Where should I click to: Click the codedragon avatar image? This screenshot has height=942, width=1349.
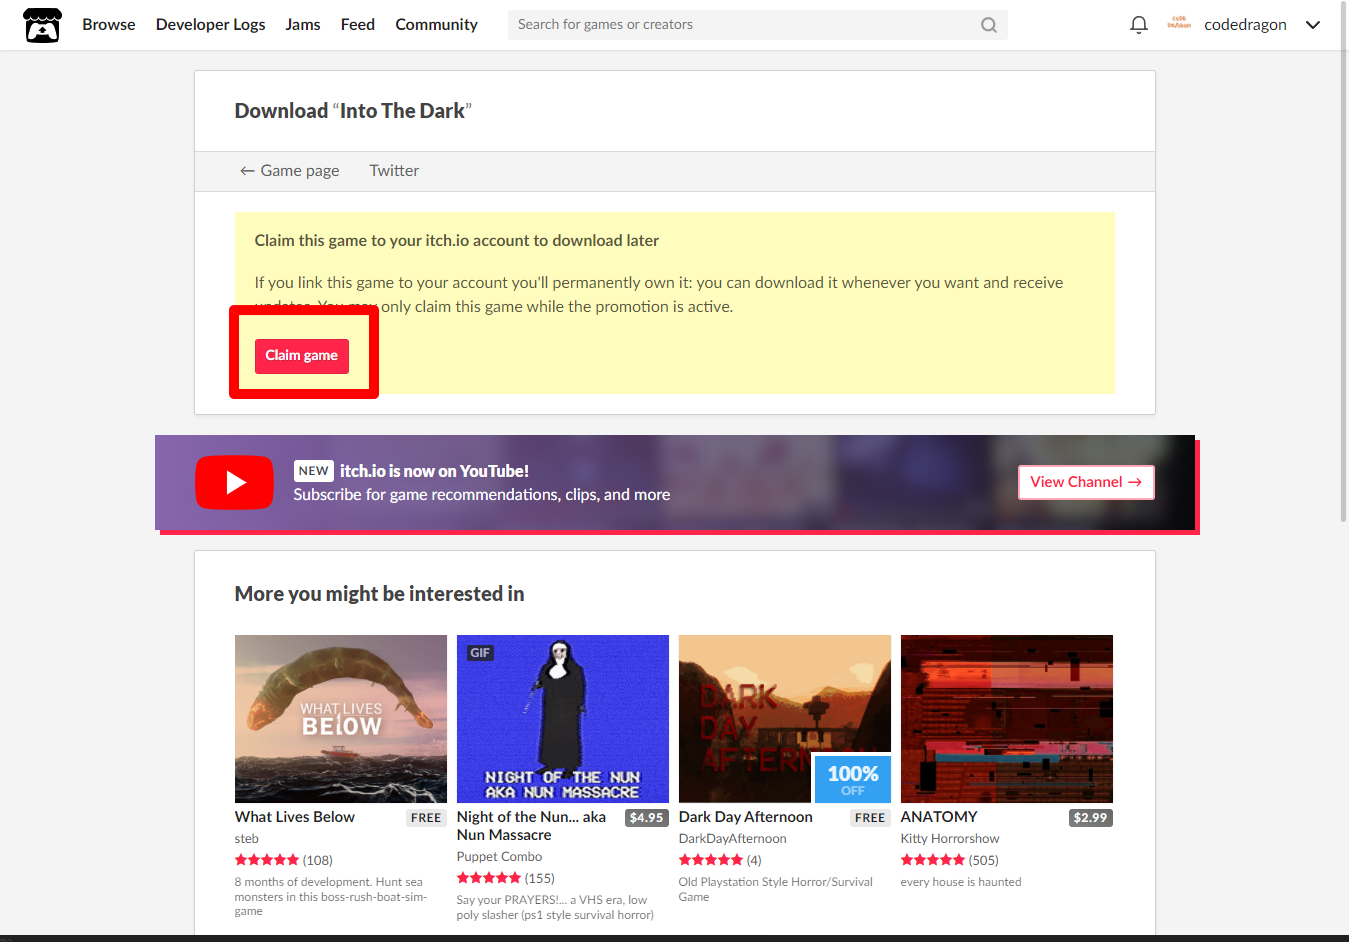pyautogui.click(x=1179, y=24)
